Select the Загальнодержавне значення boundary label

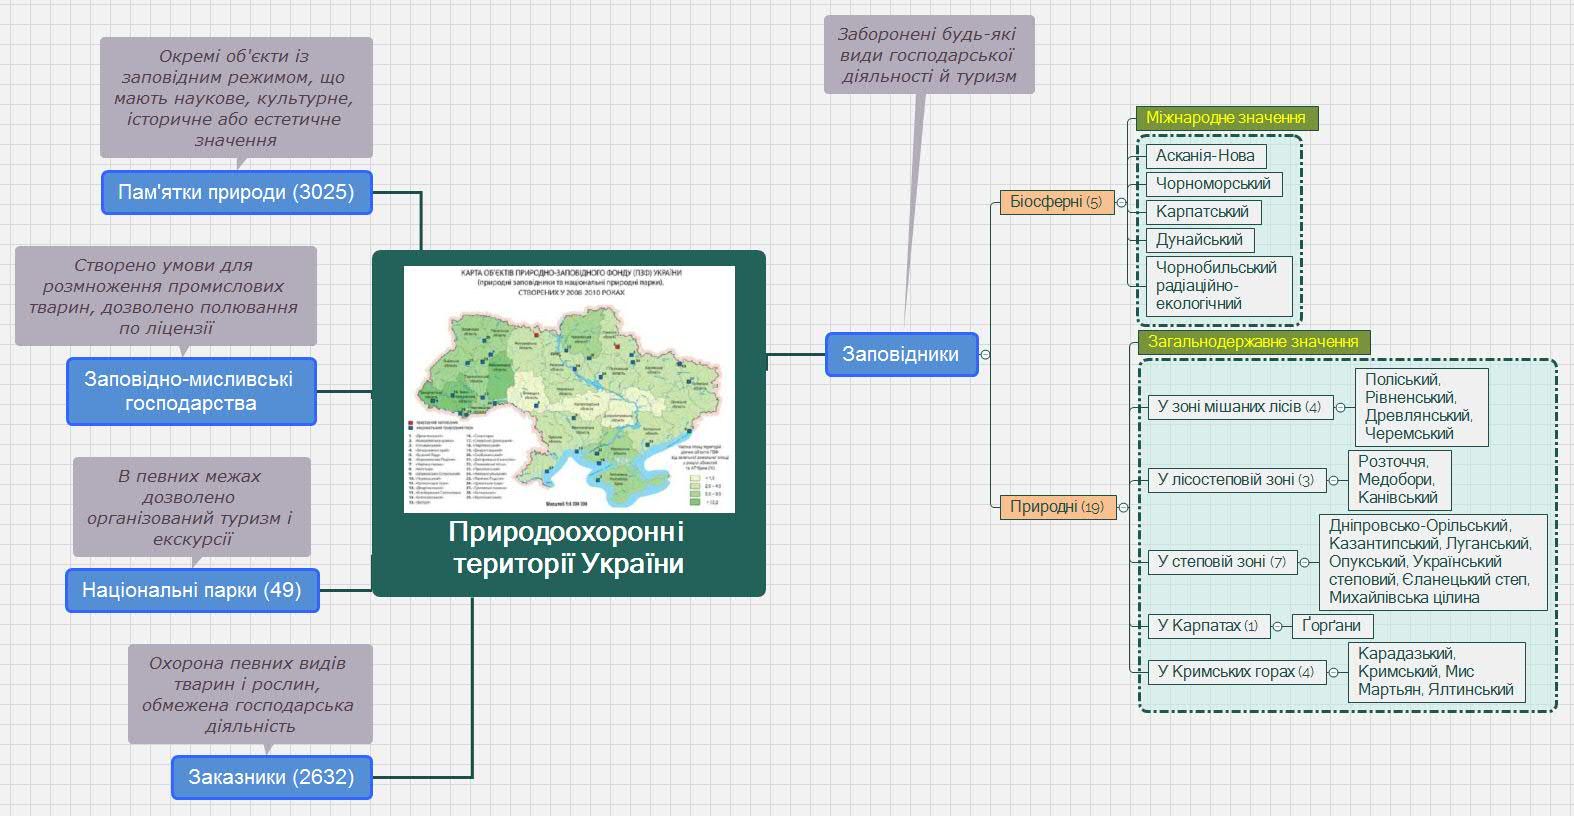1253,342
